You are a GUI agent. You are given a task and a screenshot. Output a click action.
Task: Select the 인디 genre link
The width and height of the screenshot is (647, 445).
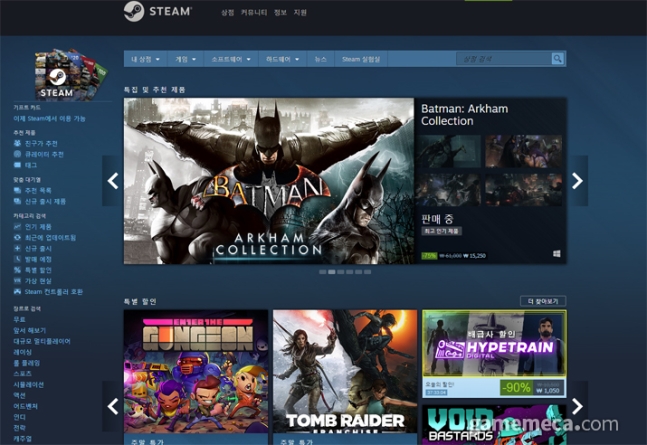coord(19,417)
